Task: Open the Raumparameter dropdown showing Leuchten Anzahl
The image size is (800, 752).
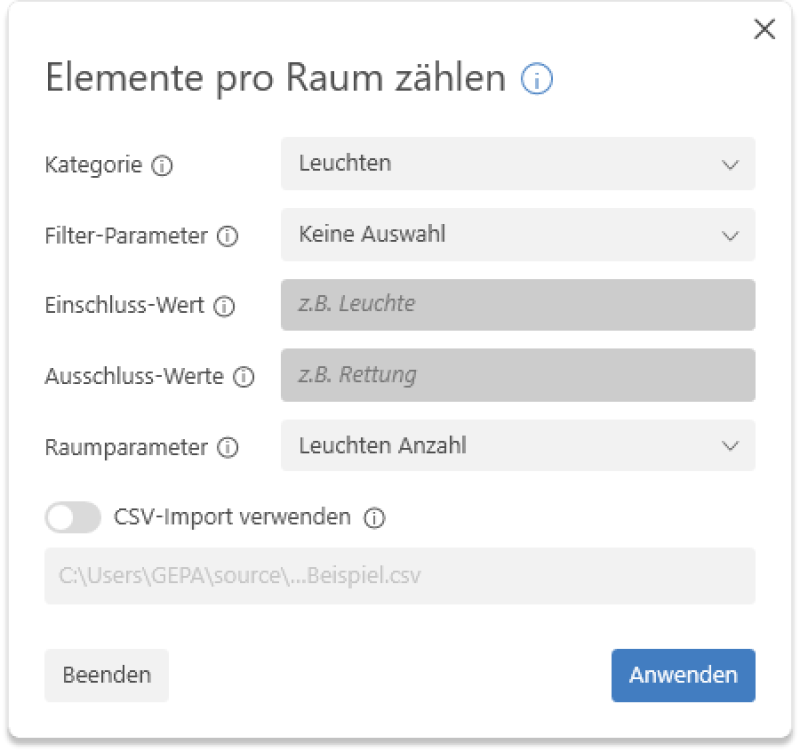Action: tap(517, 446)
